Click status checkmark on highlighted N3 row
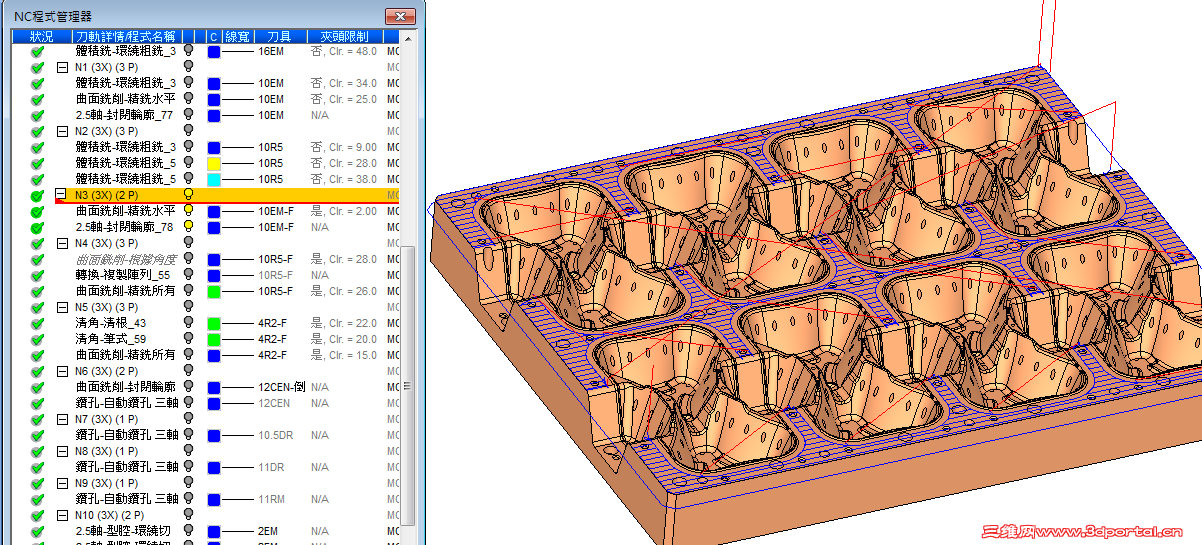1202x545 pixels. tap(37, 195)
